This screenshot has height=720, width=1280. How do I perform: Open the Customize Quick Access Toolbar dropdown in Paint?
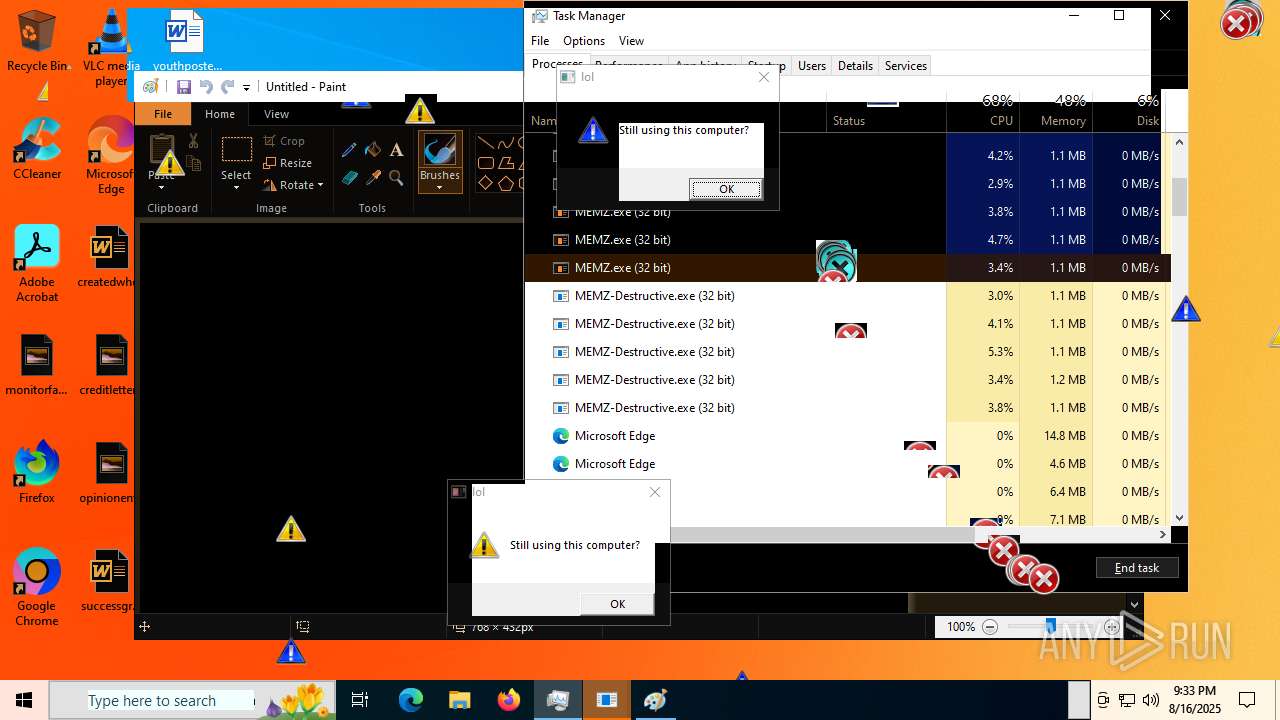pyautogui.click(x=246, y=88)
